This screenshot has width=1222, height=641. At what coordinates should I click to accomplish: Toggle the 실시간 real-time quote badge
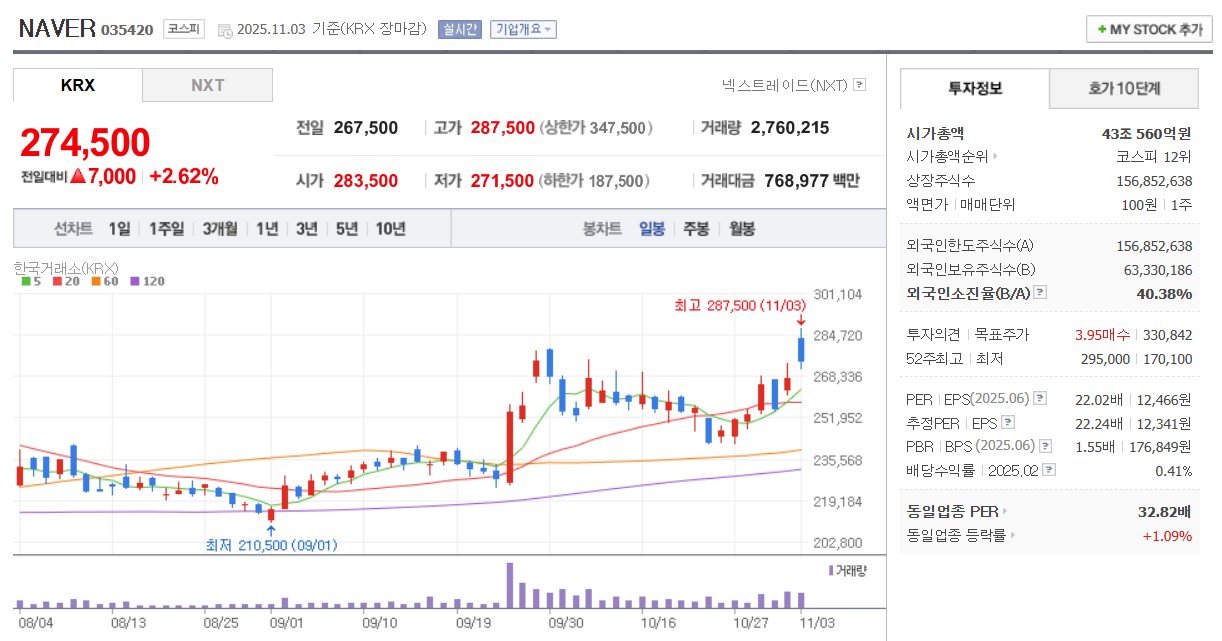coord(459,29)
